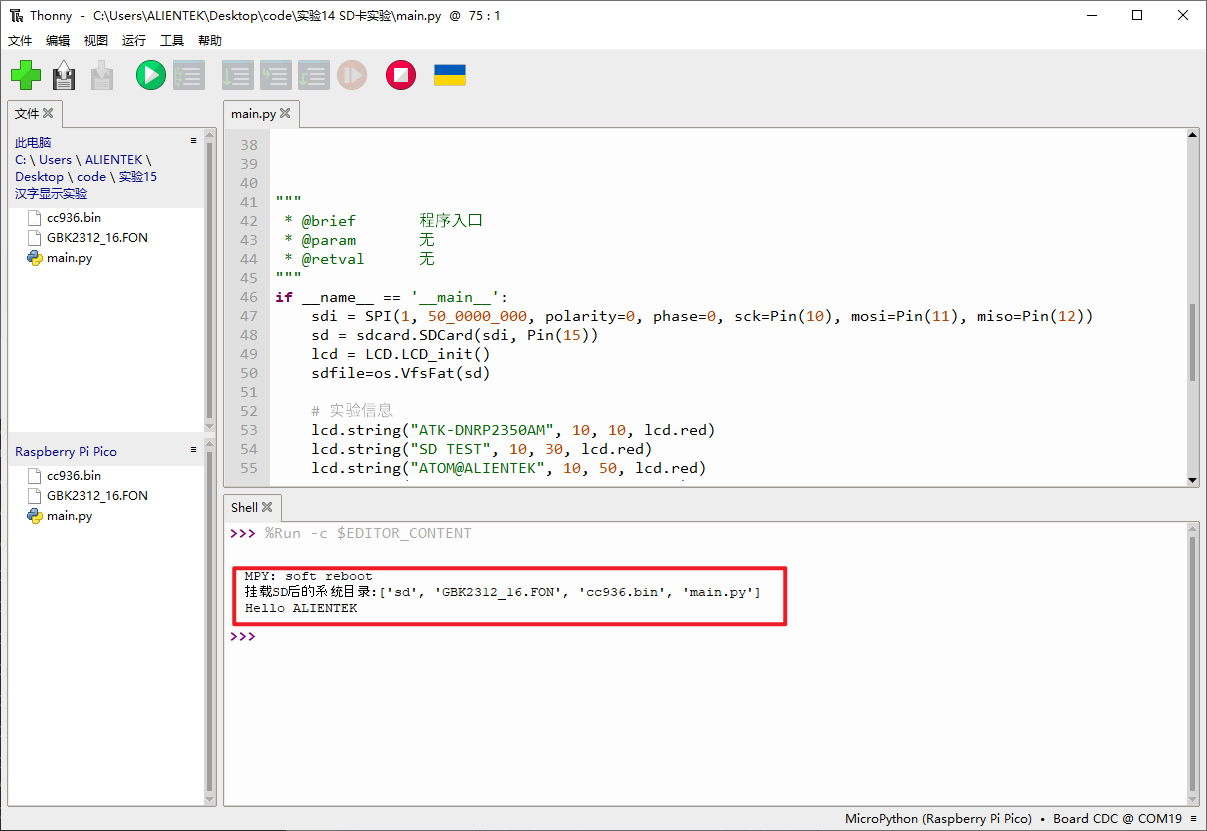Start debugging the current script

189,75
